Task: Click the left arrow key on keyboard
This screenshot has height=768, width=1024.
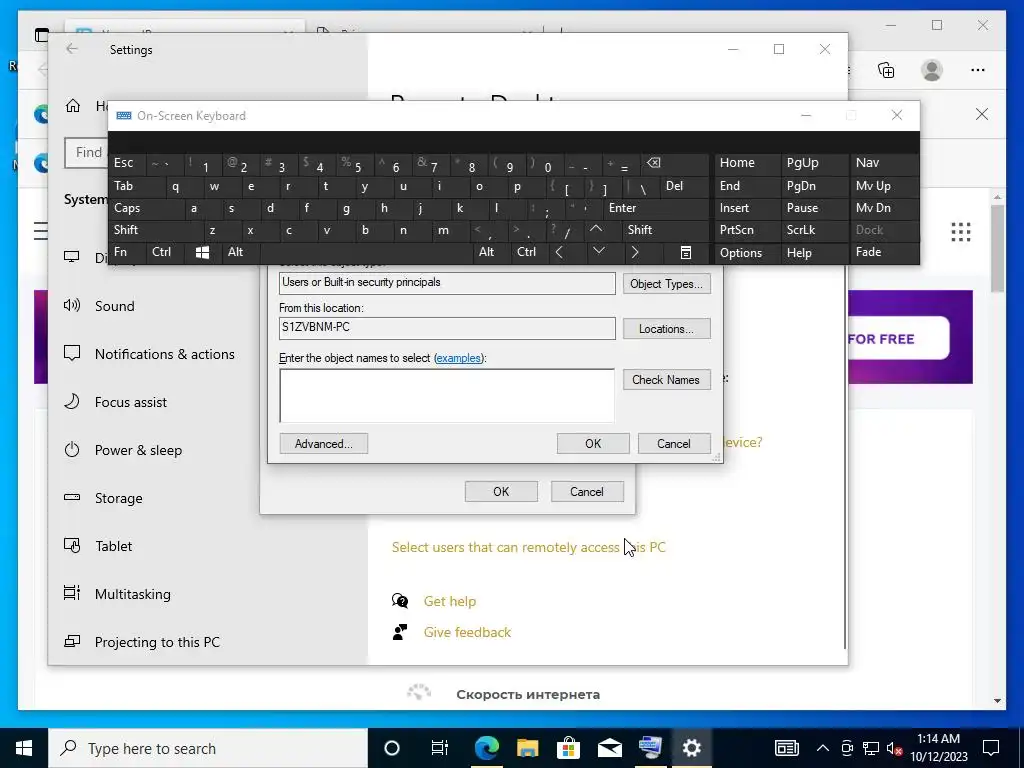Action: 559,252
